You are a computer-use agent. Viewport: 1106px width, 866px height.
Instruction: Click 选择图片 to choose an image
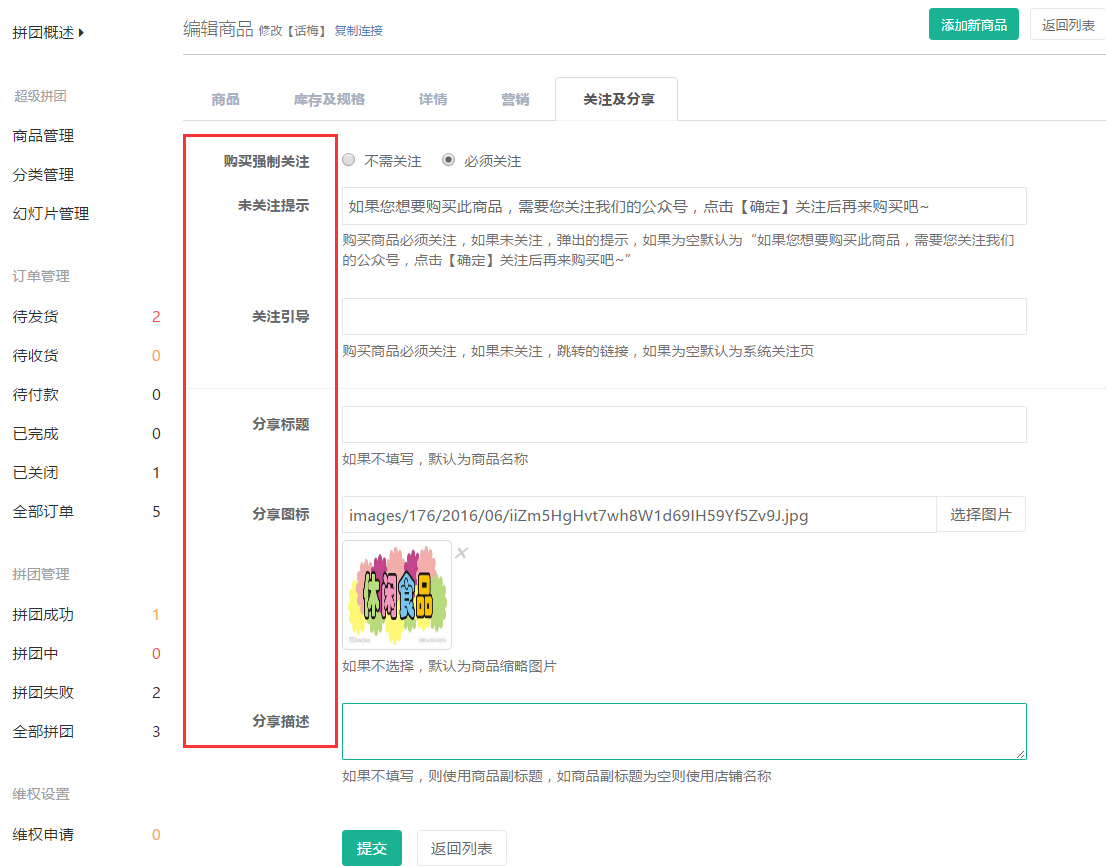click(x=980, y=515)
